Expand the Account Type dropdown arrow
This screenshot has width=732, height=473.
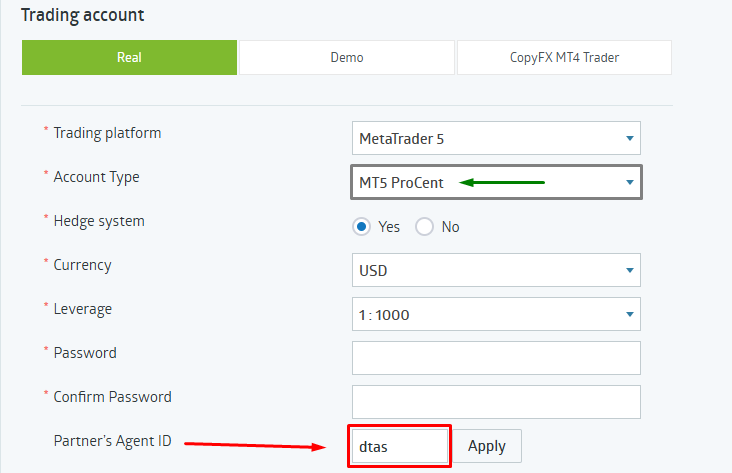point(629,183)
